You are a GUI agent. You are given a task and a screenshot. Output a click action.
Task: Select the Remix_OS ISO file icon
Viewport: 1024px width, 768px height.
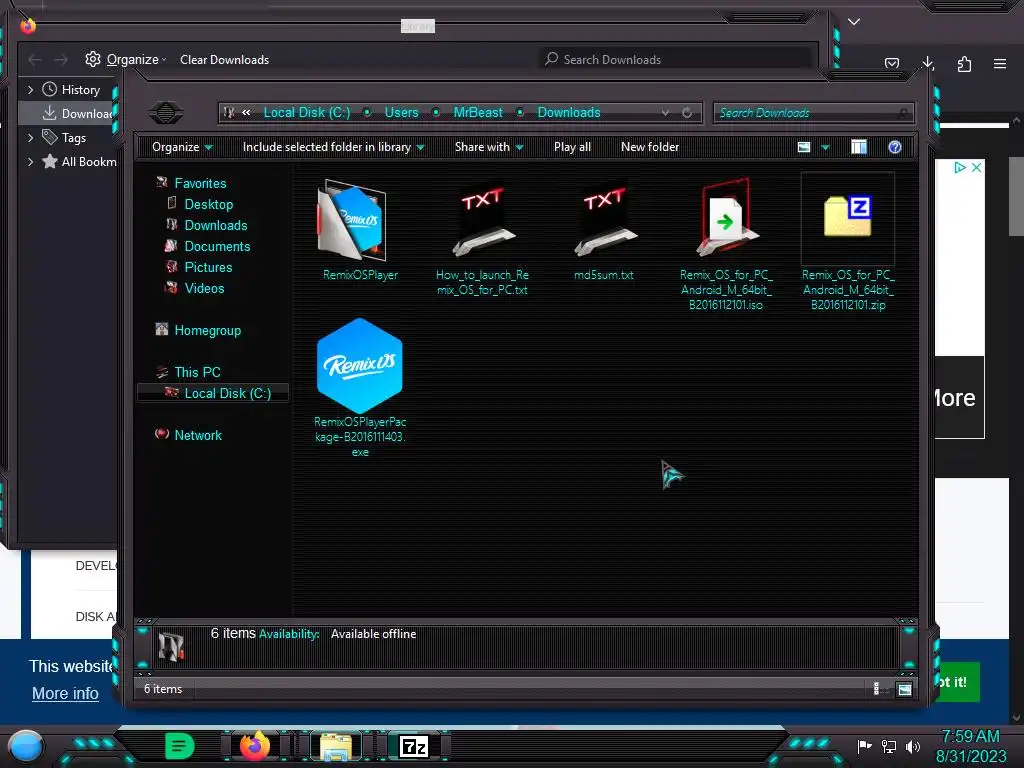click(x=727, y=219)
